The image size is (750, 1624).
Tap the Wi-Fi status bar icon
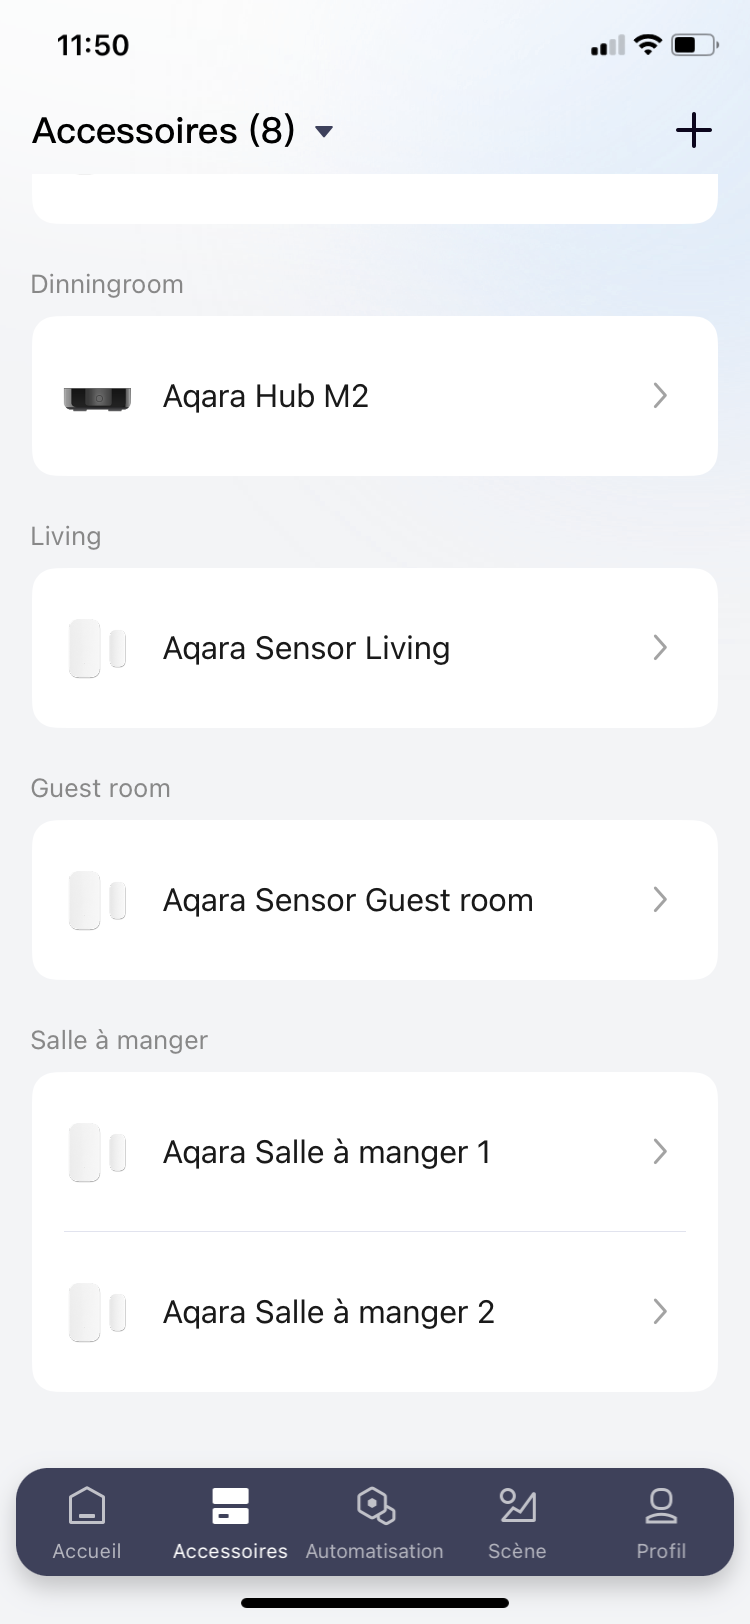point(648,45)
